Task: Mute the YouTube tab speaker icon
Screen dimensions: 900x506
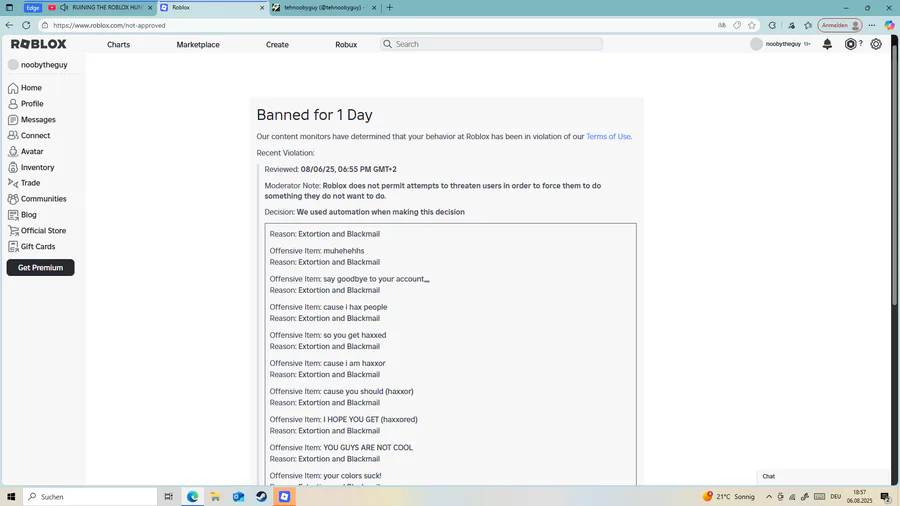Action: coord(64,7)
